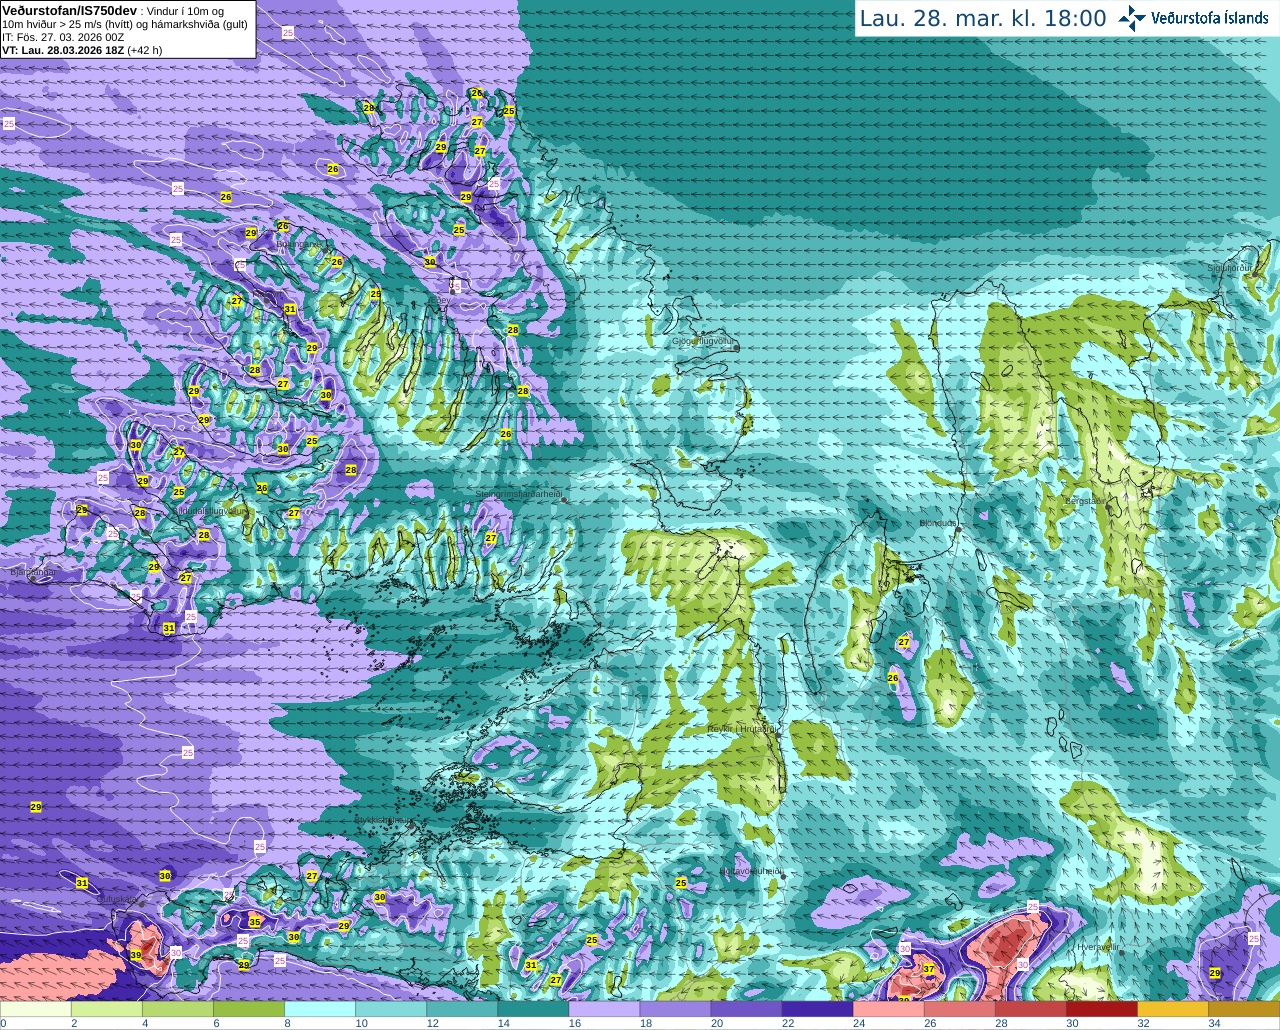Select the yellow 39 gust marker near Gufuskálar
The width and height of the screenshot is (1280, 1030).
point(136,956)
